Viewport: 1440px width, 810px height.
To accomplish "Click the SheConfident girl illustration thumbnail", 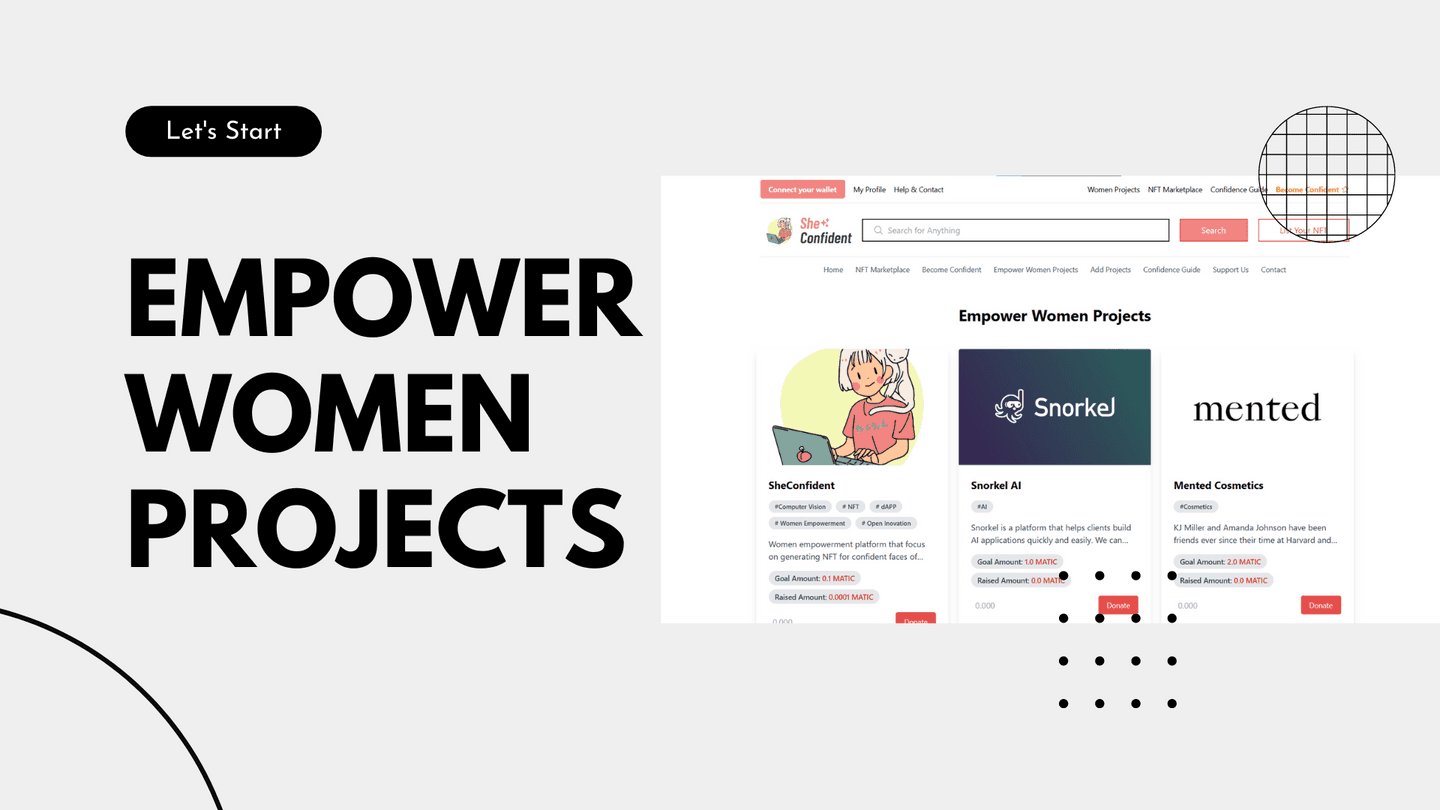I will click(852, 407).
